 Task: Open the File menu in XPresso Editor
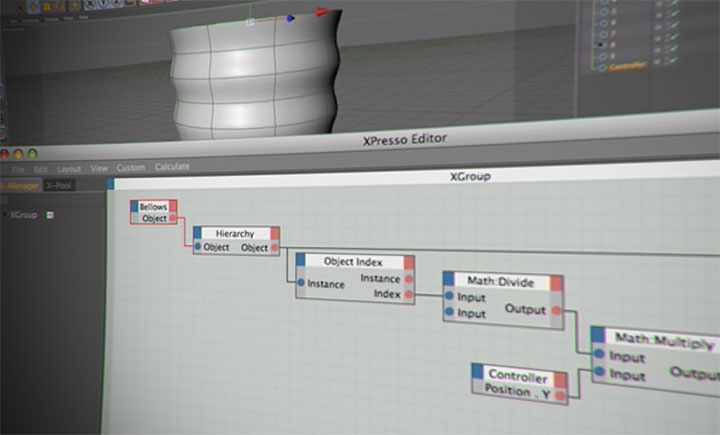click(18, 170)
